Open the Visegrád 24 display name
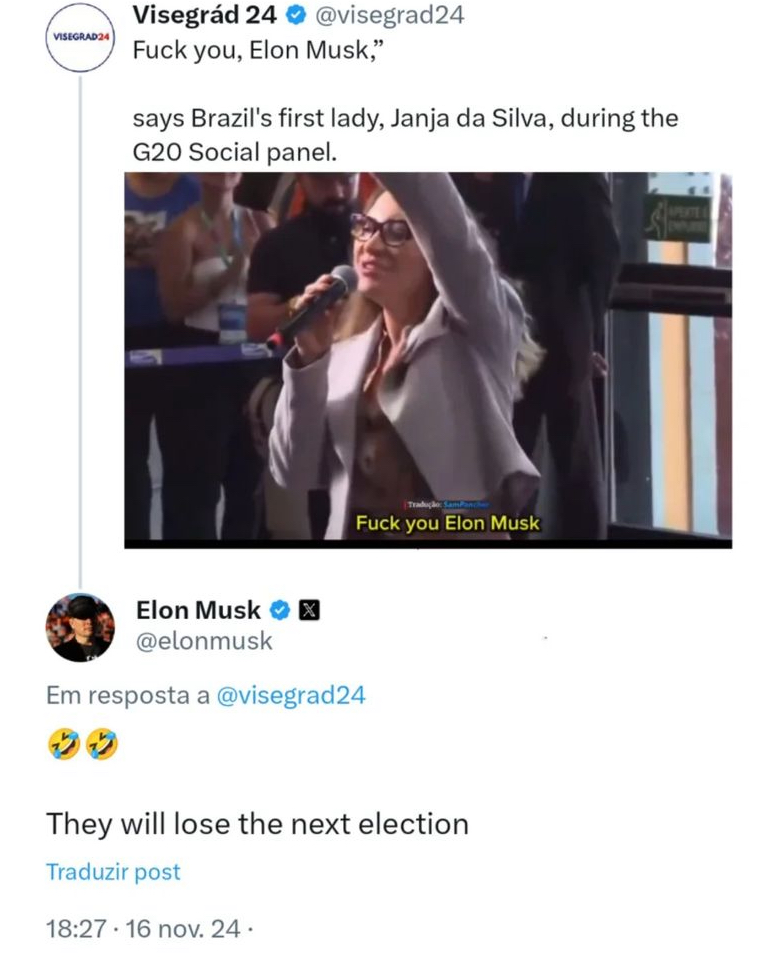Viewport: 776px width, 958px height. click(205, 15)
